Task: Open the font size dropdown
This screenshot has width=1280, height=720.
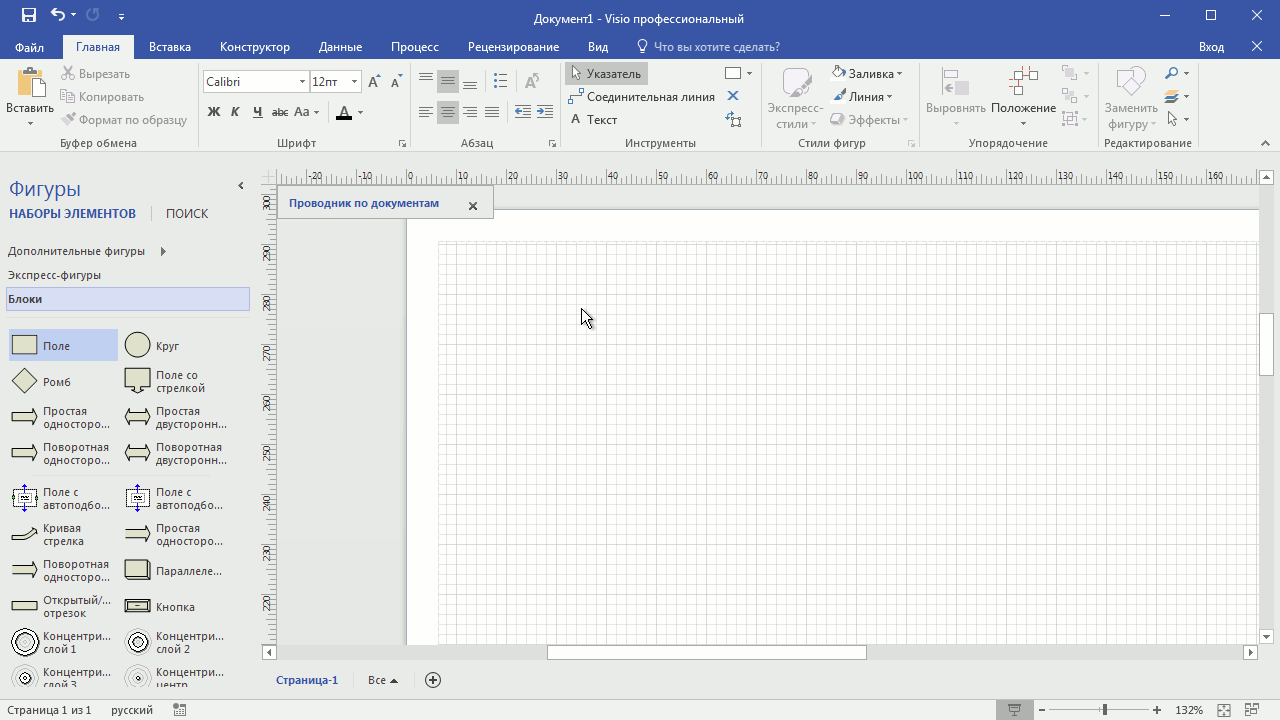Action: click(352, 81)
